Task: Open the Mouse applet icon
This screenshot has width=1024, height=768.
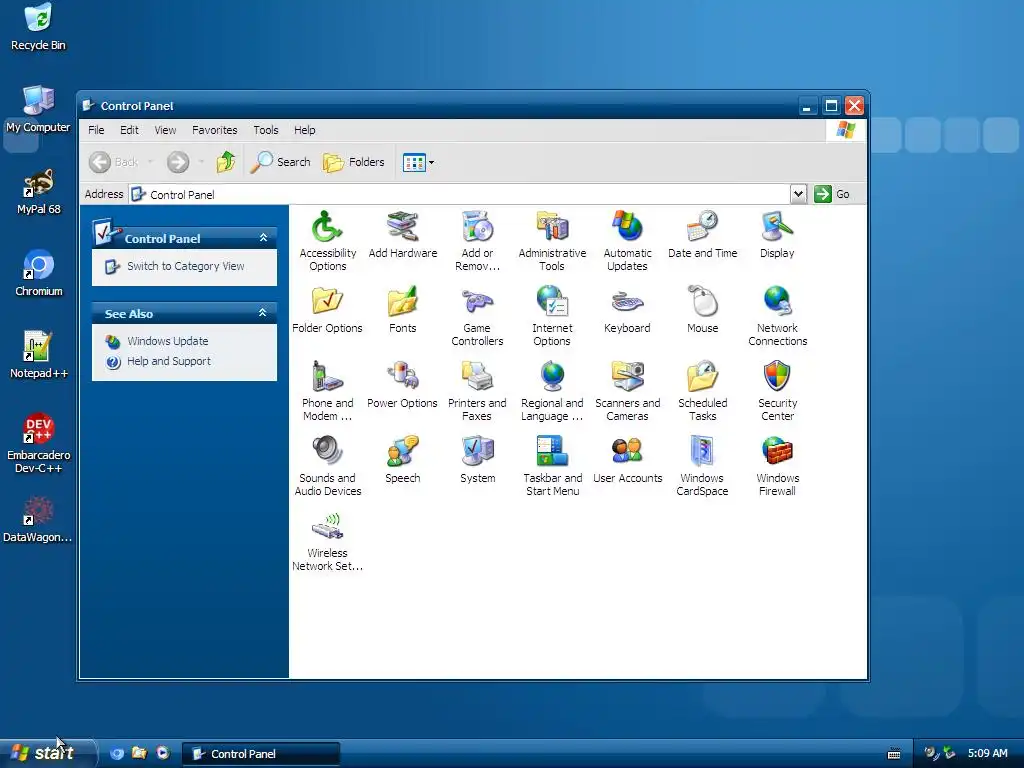Action: pyautogui.click(x=702, y=302)
